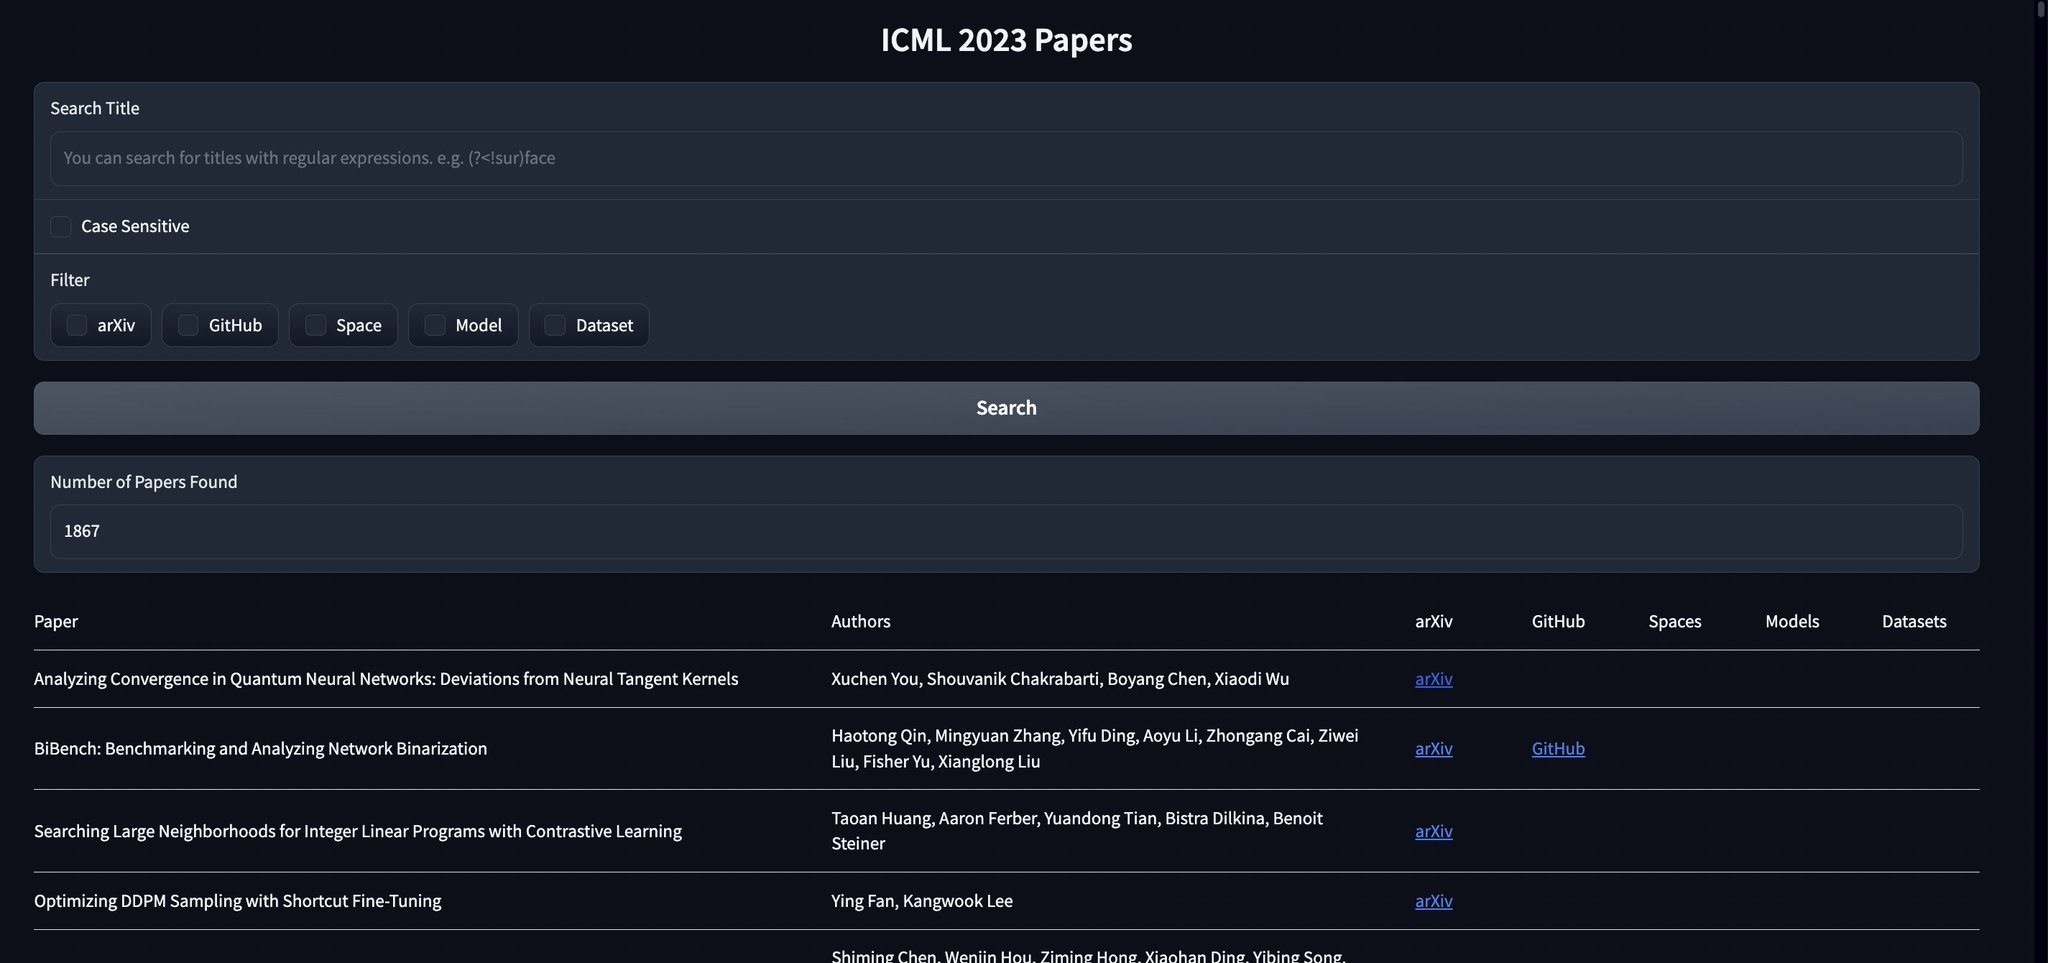Open GitHub link for BiBench paper

tap(1558, 749)
